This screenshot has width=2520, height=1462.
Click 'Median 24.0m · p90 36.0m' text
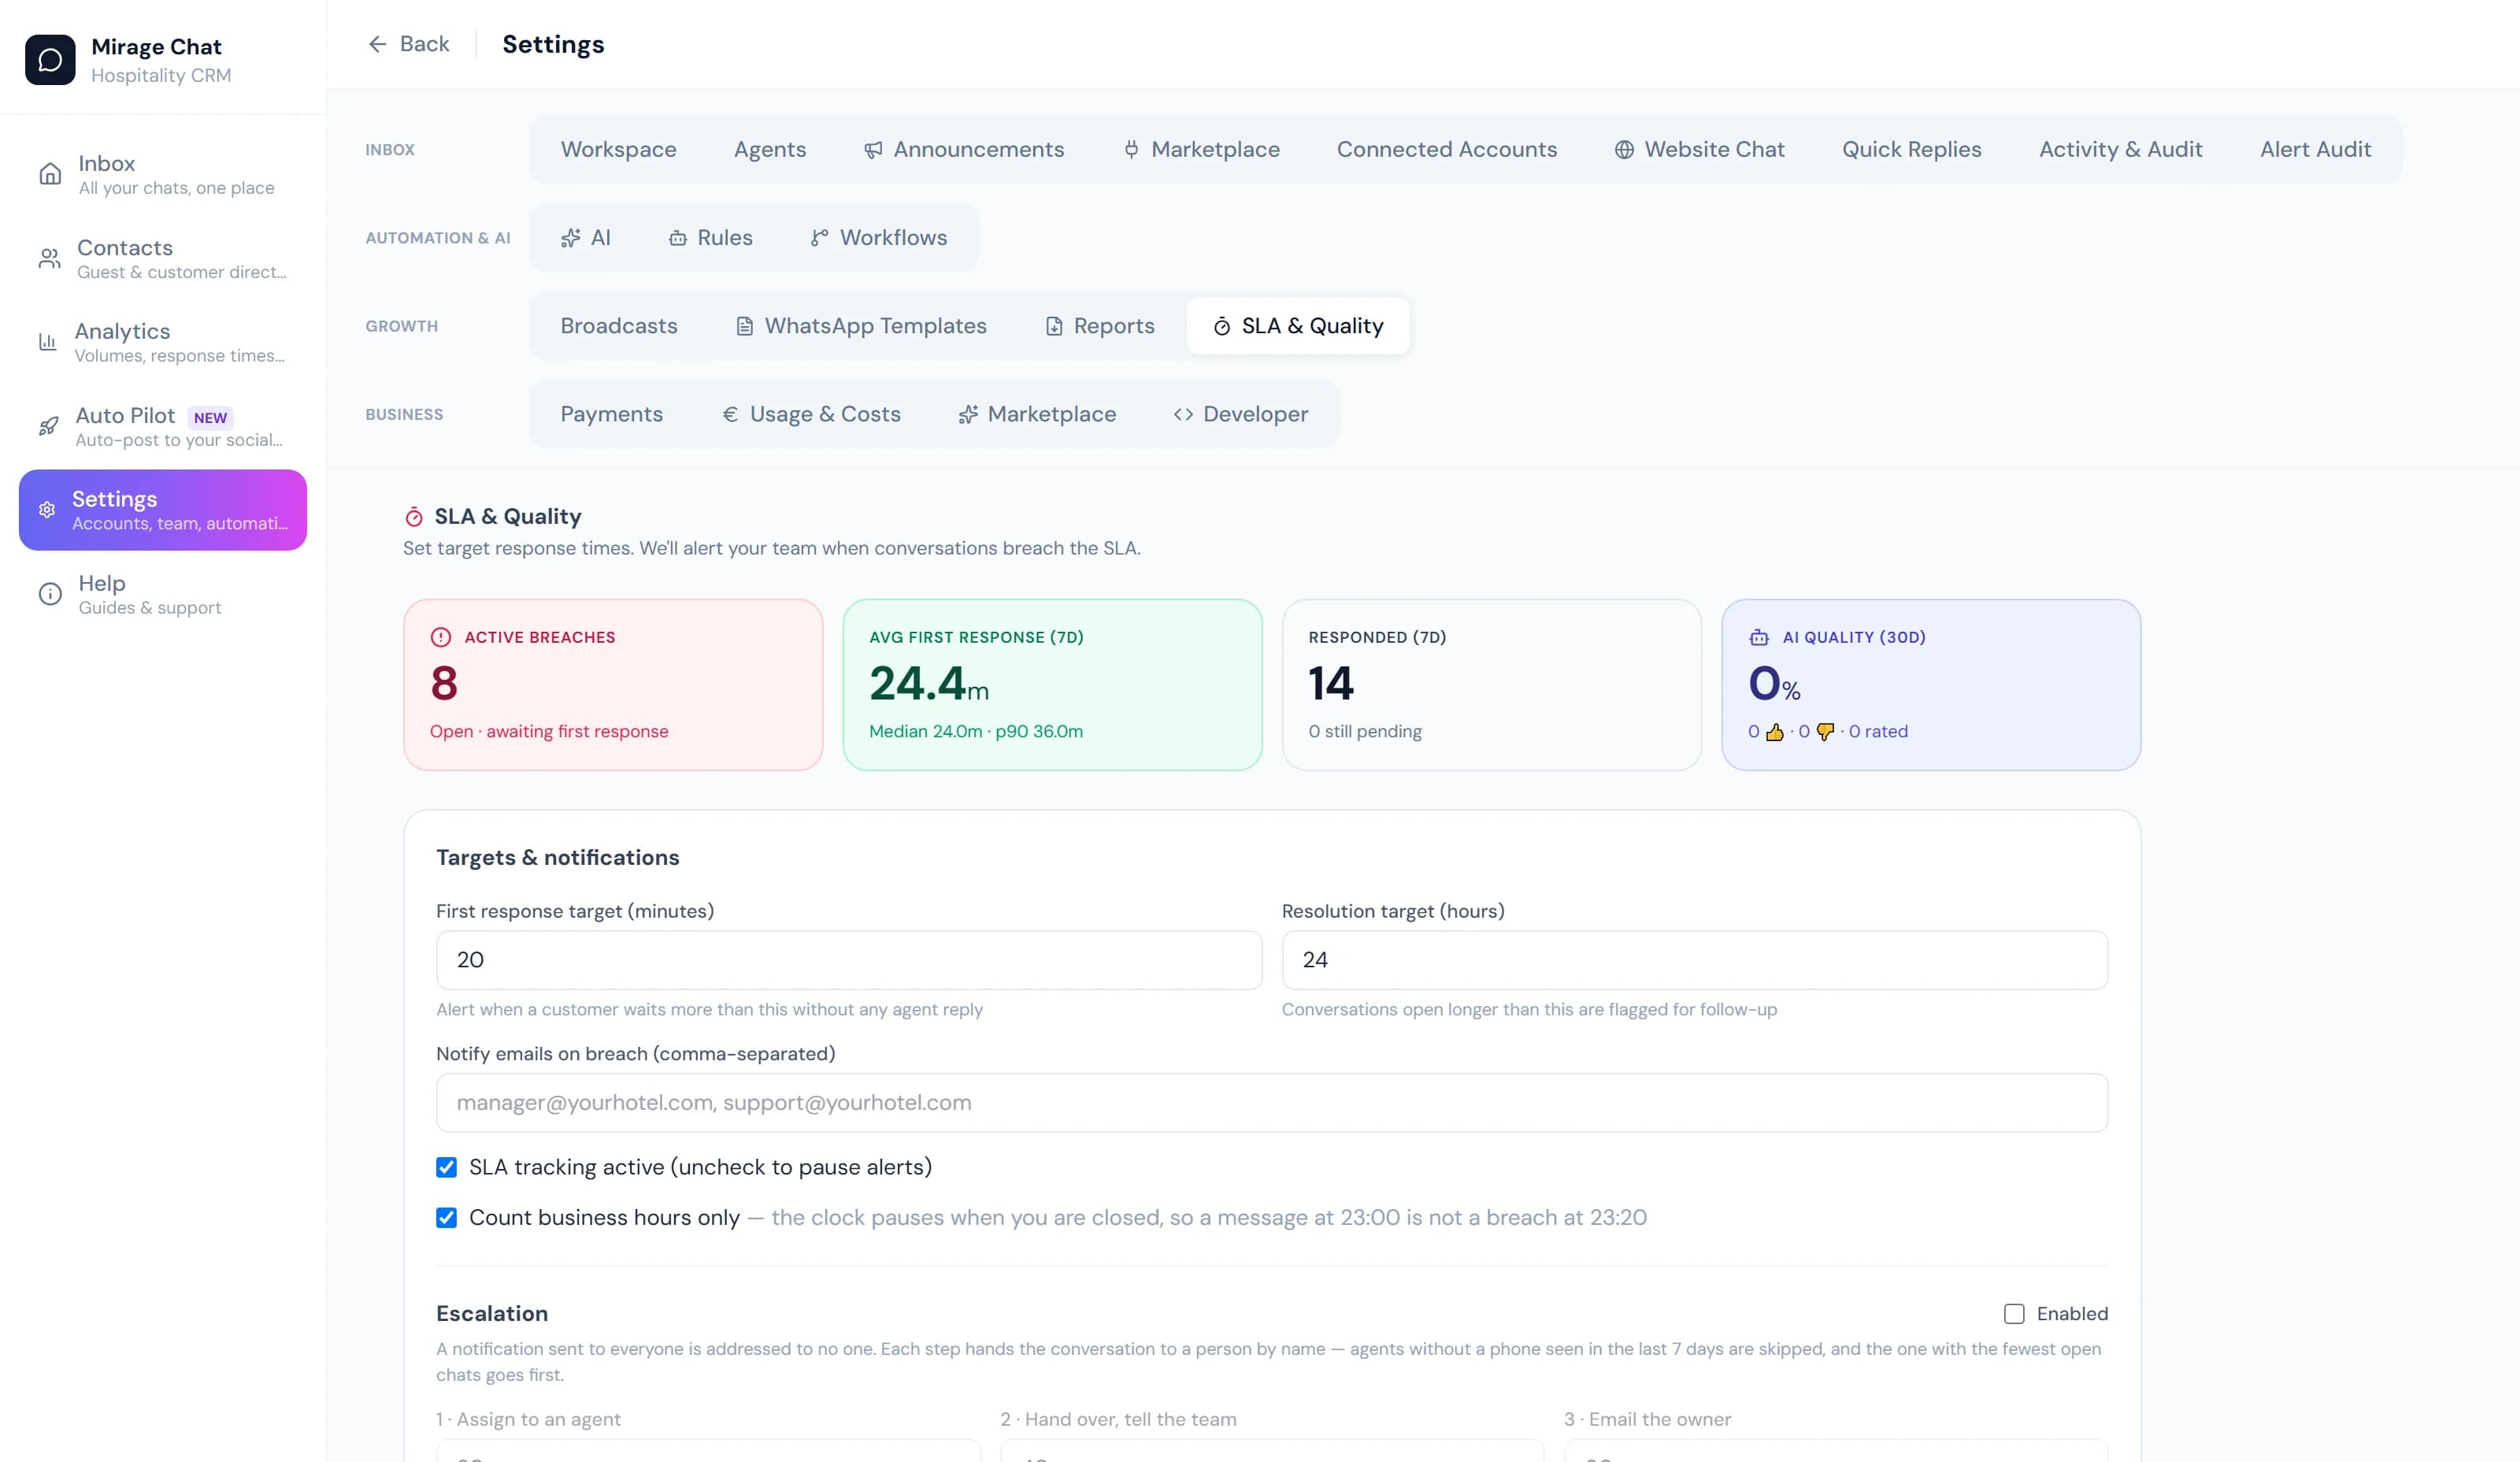click(x=976, y=732)
